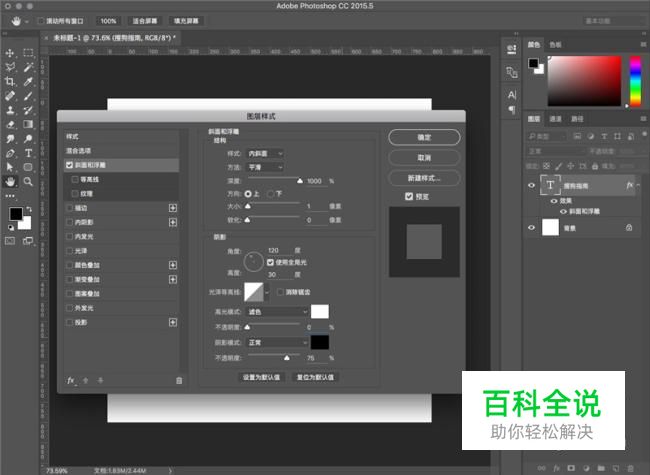Select the Clone Stamp tool
The width and height of the screenshot is (650, 475).
point(10,110)
